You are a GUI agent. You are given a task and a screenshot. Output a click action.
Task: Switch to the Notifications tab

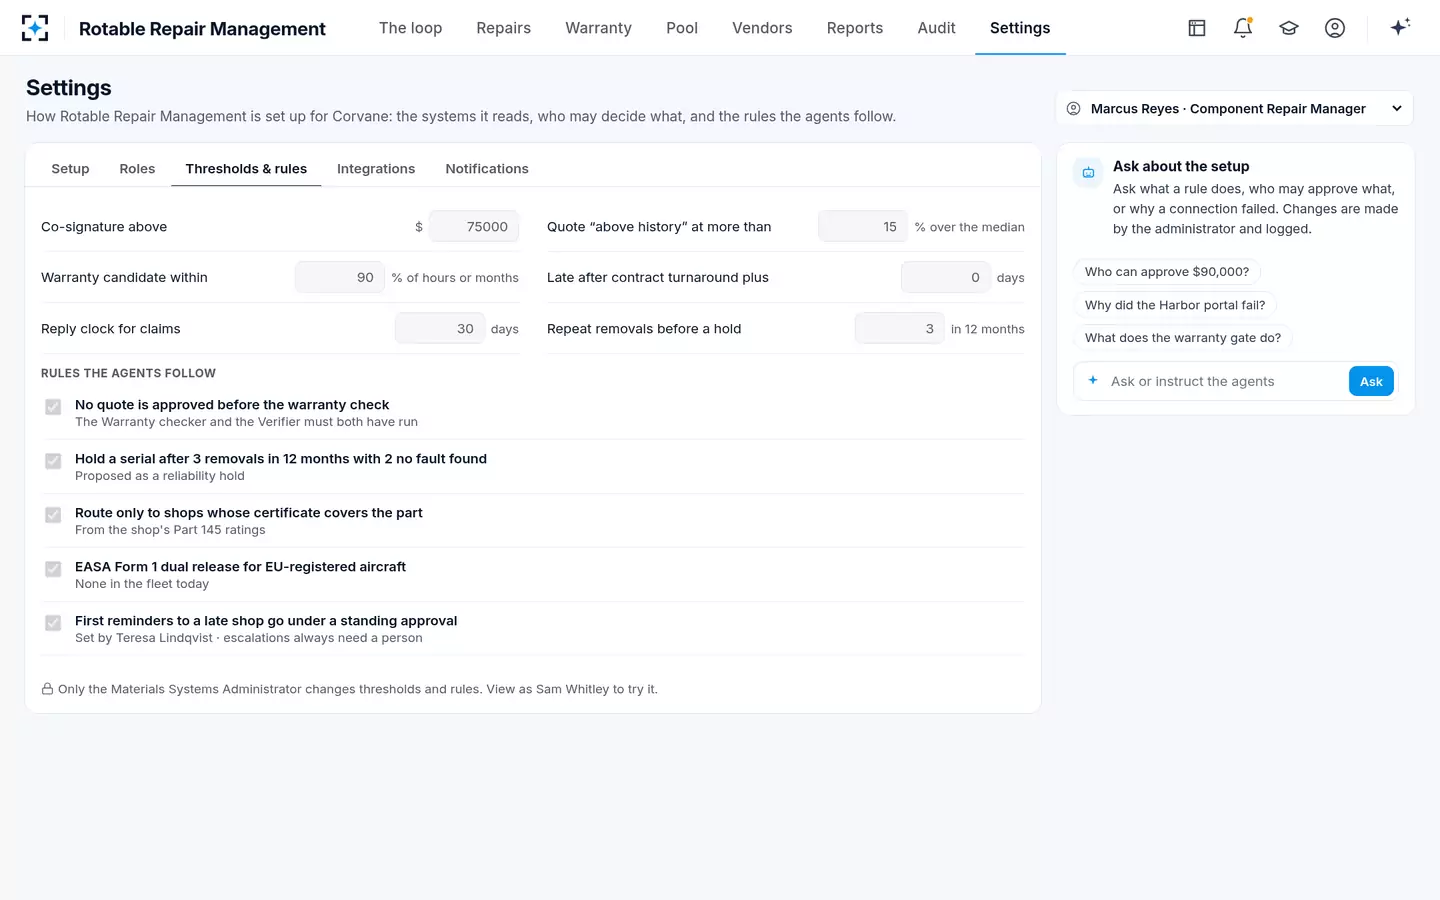(487, 169)
